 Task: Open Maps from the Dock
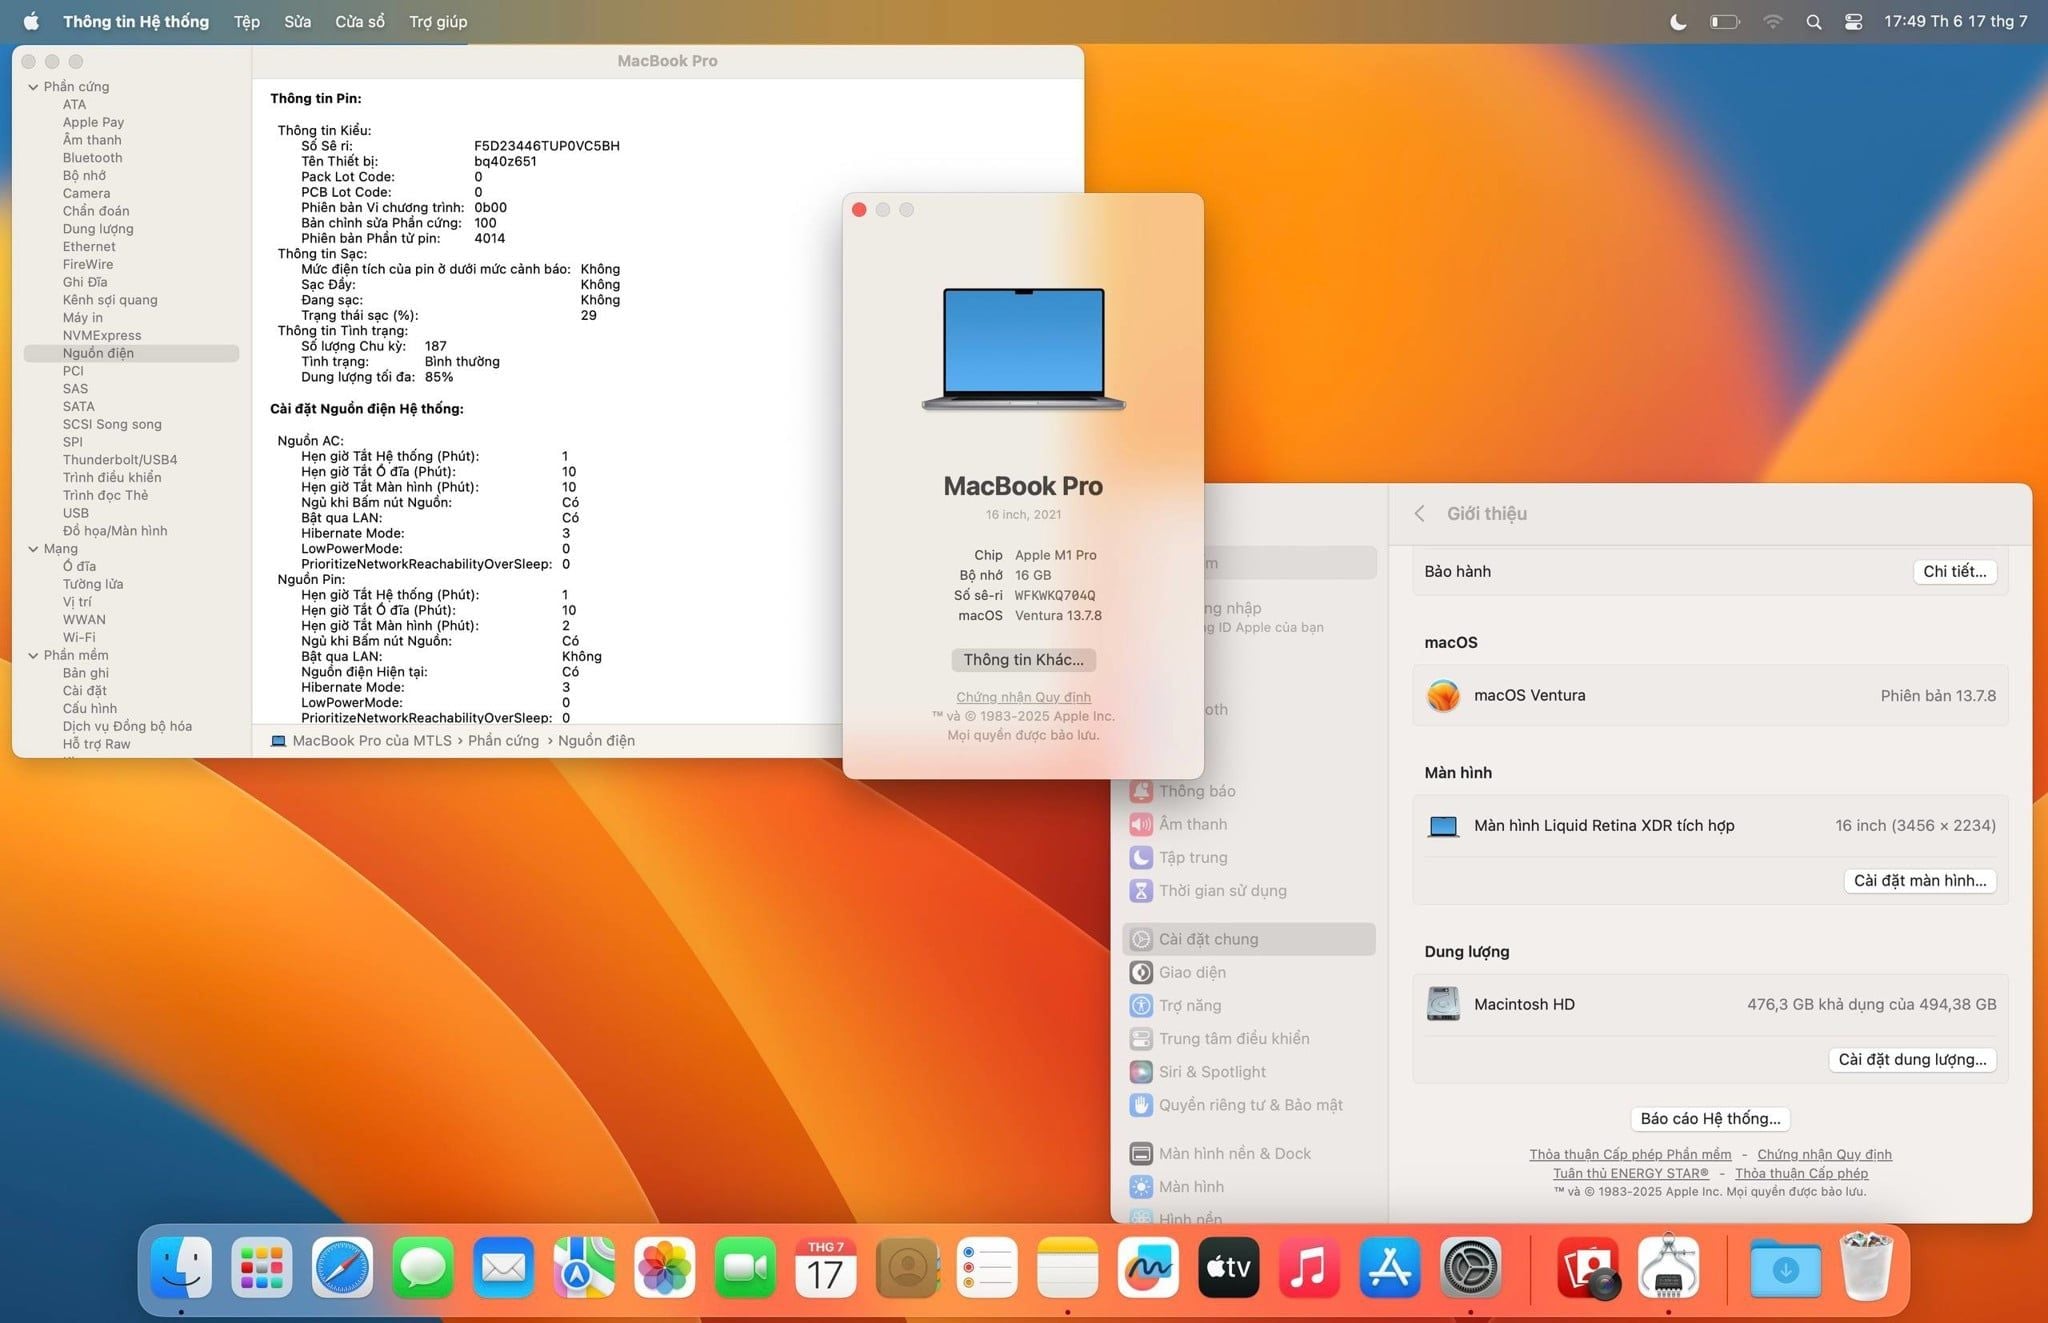click(x=584, y=1267)
